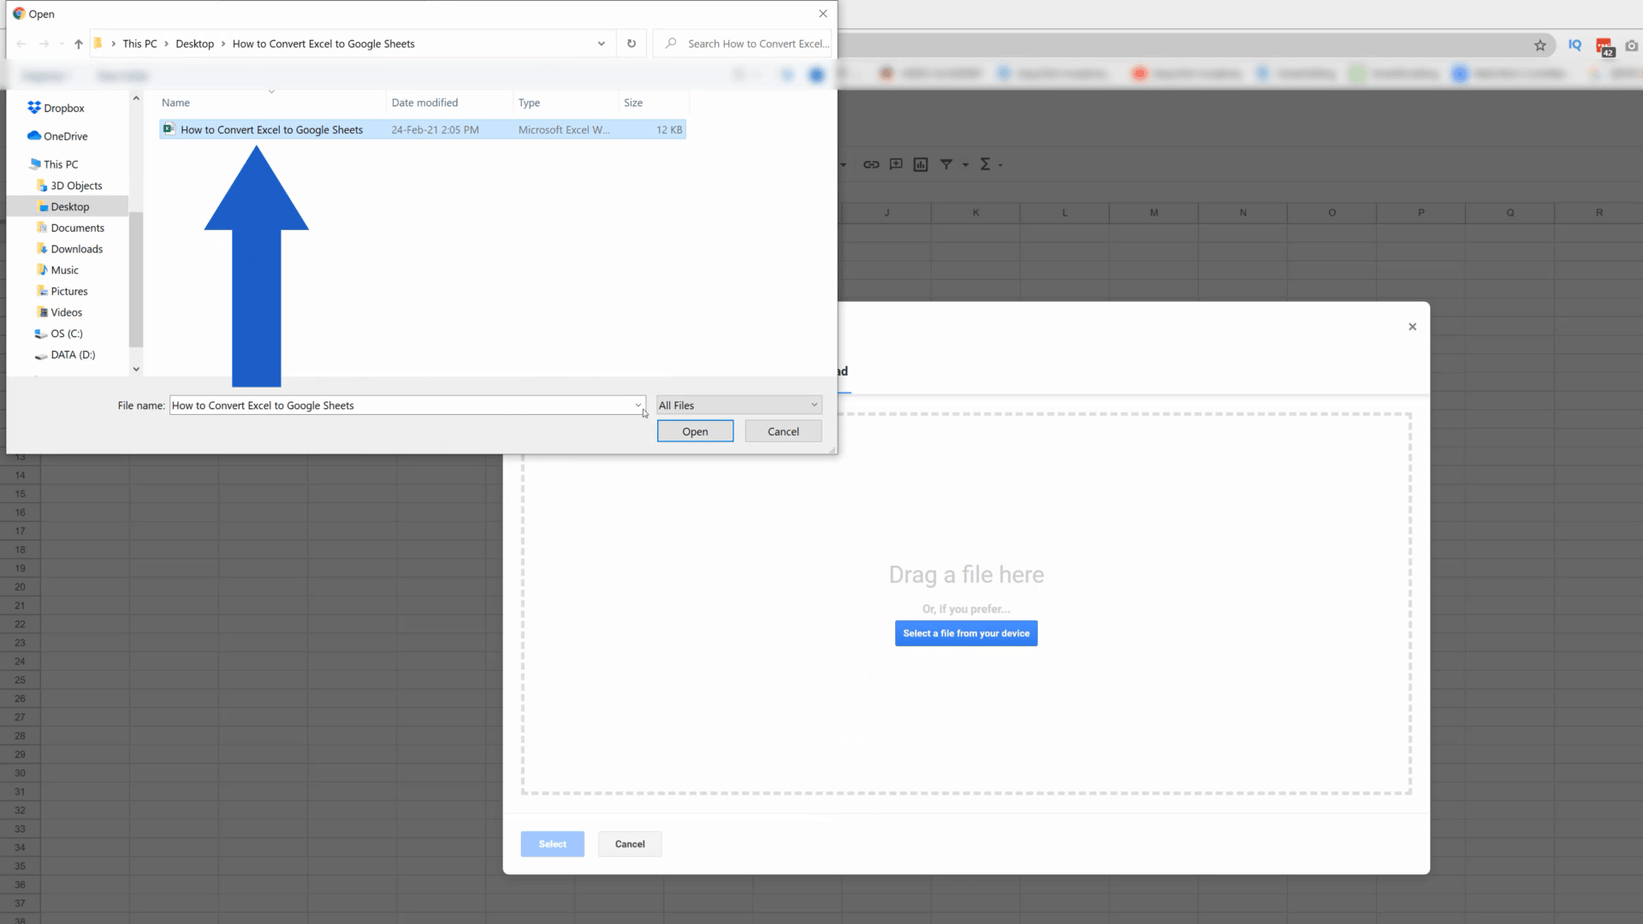Navigate to Desktop via the breadcrumb

click(195, 43)
